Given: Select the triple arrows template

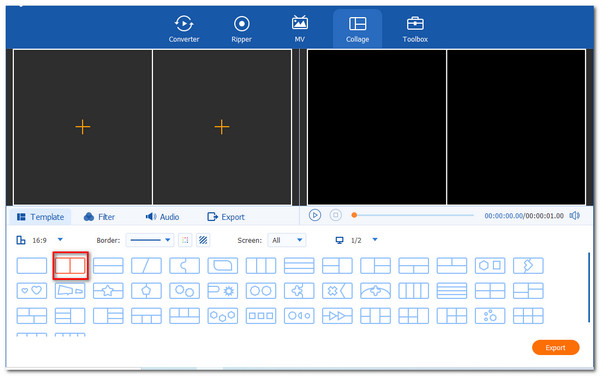Looking at the screenshot, I should pyautogui.click(x=337, y=316).
